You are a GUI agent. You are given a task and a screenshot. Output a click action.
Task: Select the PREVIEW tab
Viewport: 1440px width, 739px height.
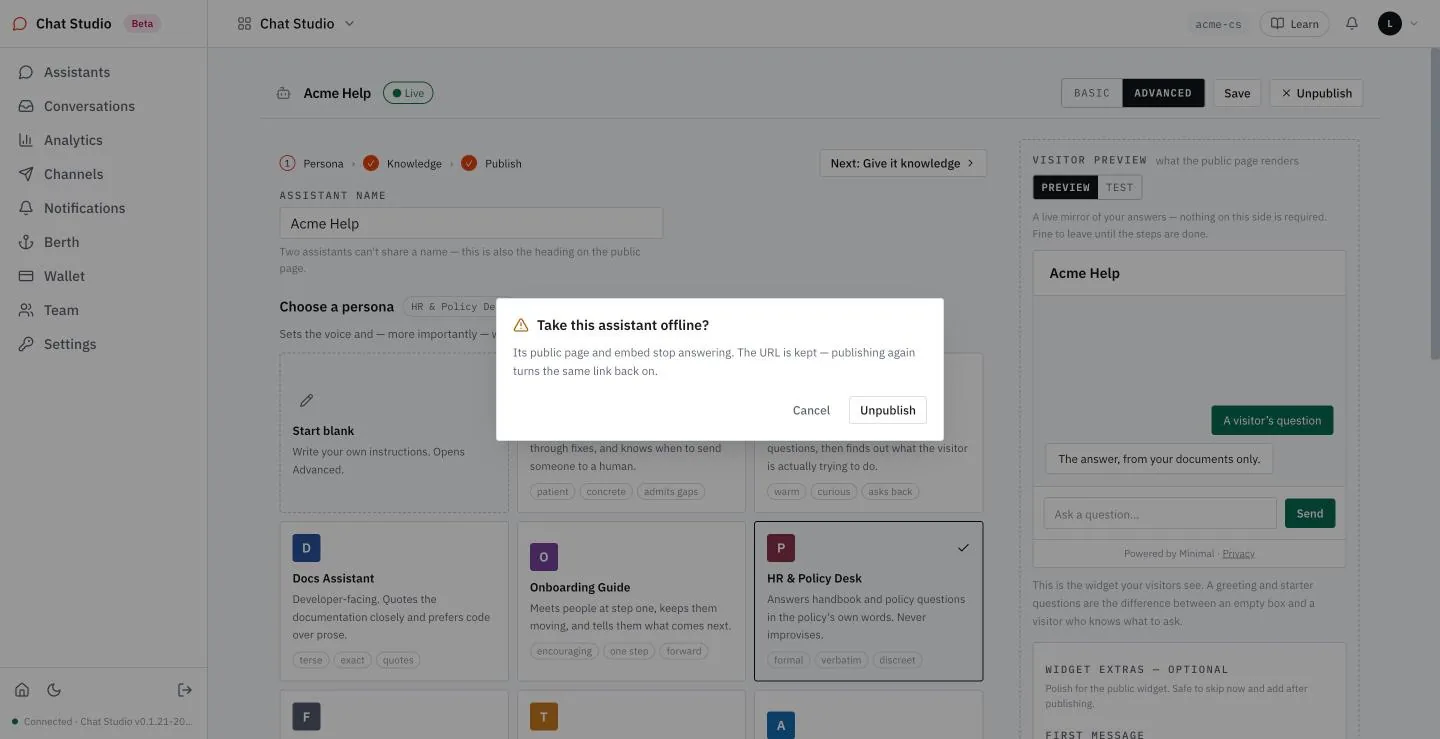(1066, 187)
